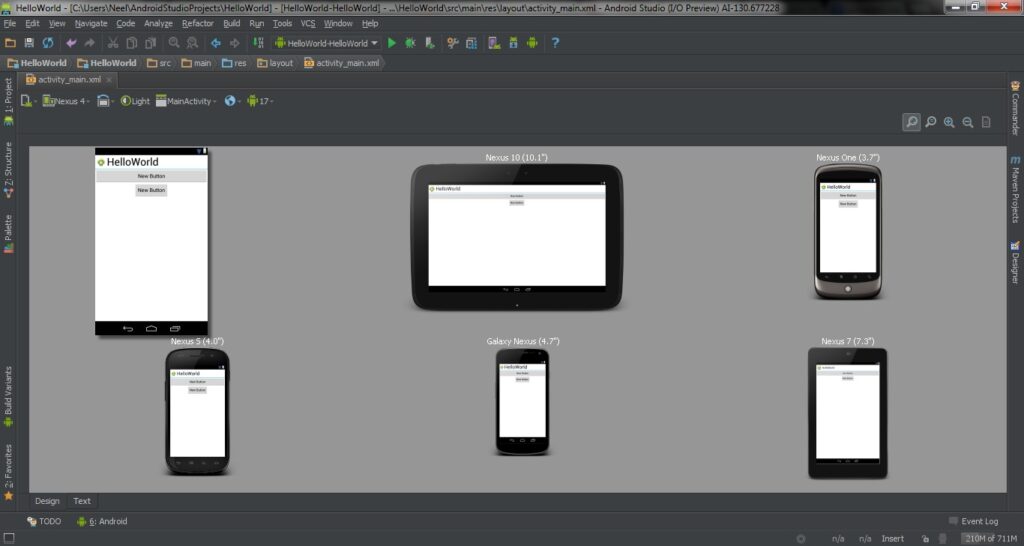Open the HelloWorld run configuration dropdown
Viewport: 1024px width, 546px height.
[x=327, y=43]
